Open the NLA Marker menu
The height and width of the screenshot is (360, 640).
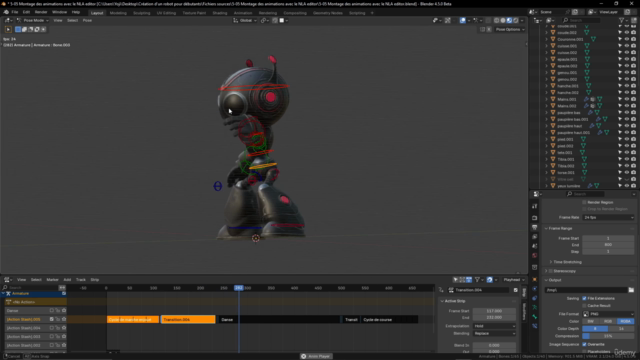[x=52, y=280]
